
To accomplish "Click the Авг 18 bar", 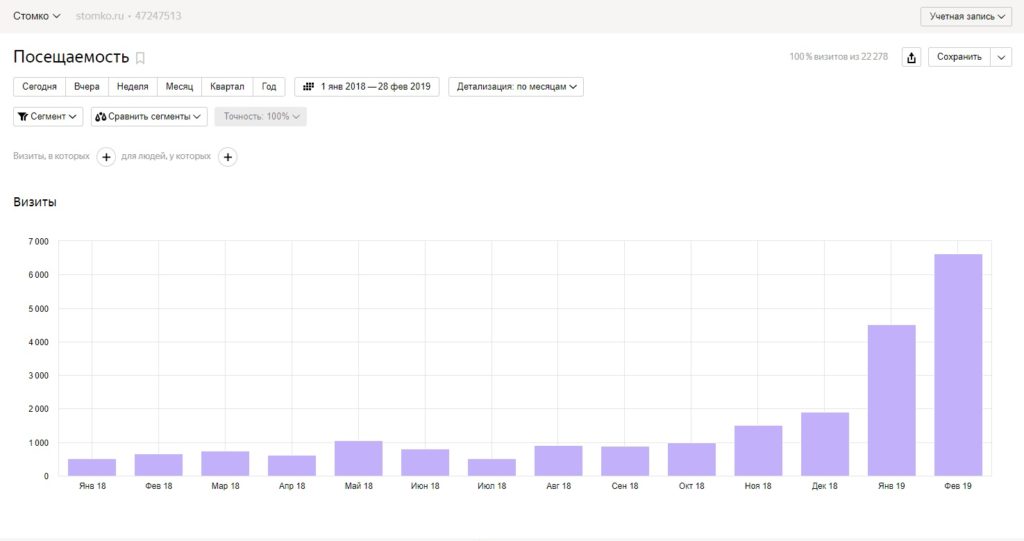I will coord(558,461).
